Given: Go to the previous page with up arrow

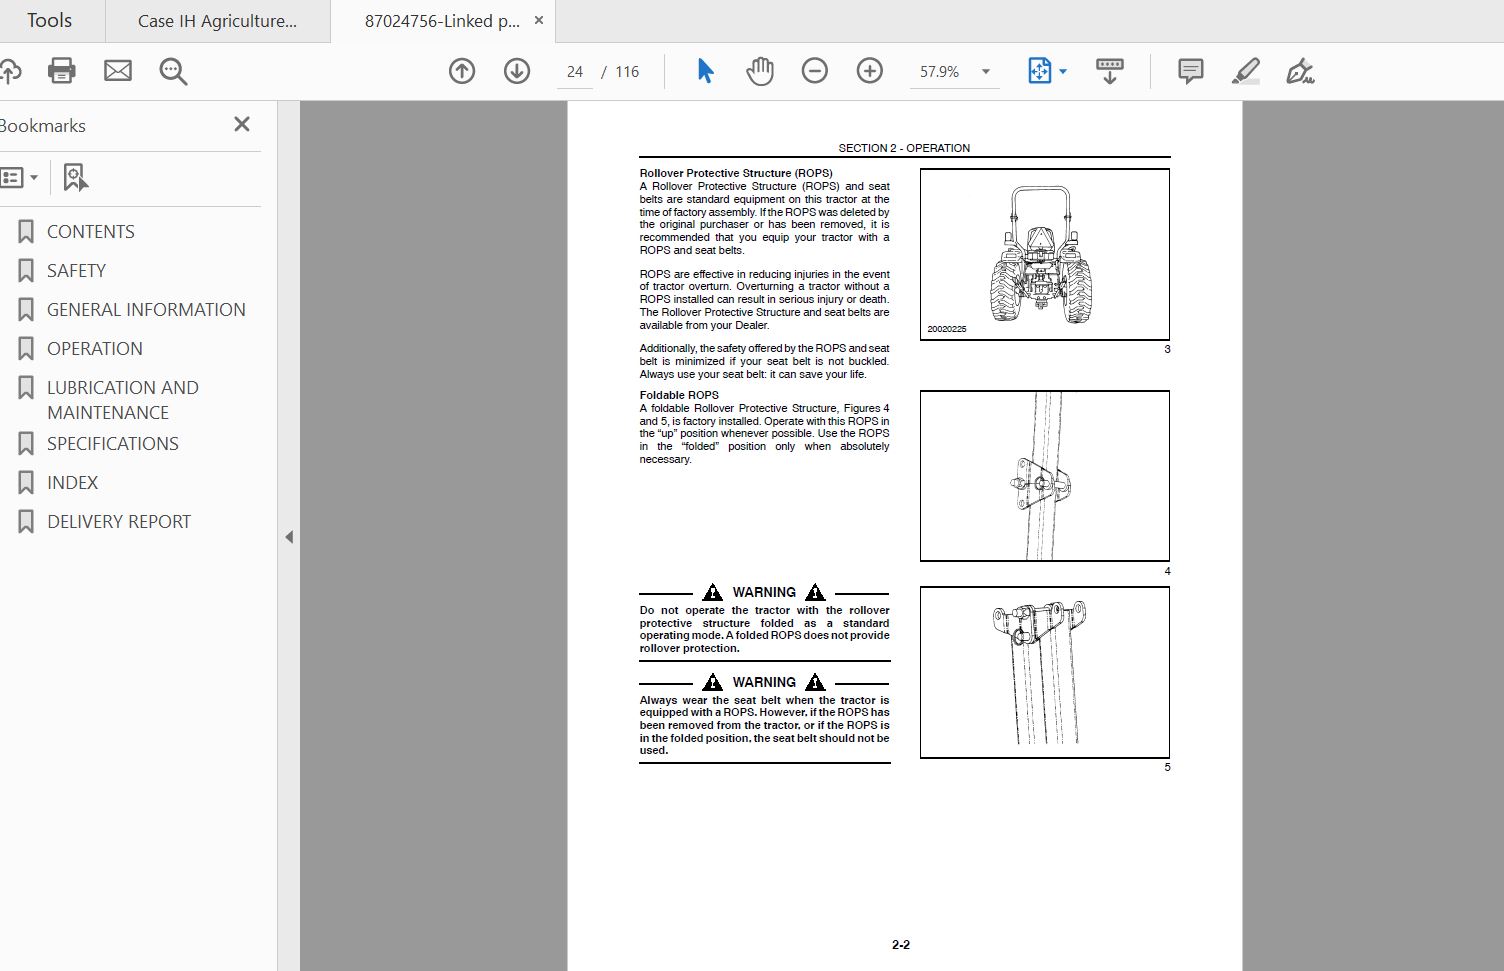Looking at the screenshot, I should (x=461, y=71).
